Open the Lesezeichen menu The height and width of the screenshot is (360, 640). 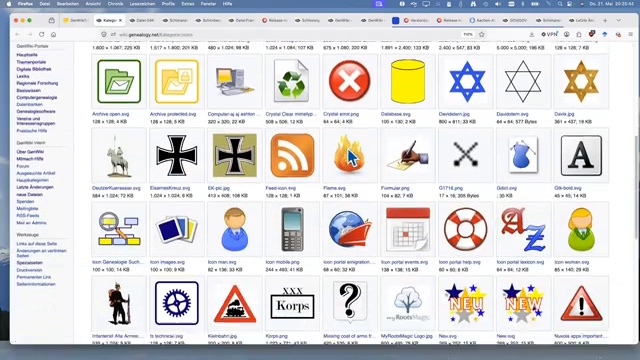click(x=142, y=4)
